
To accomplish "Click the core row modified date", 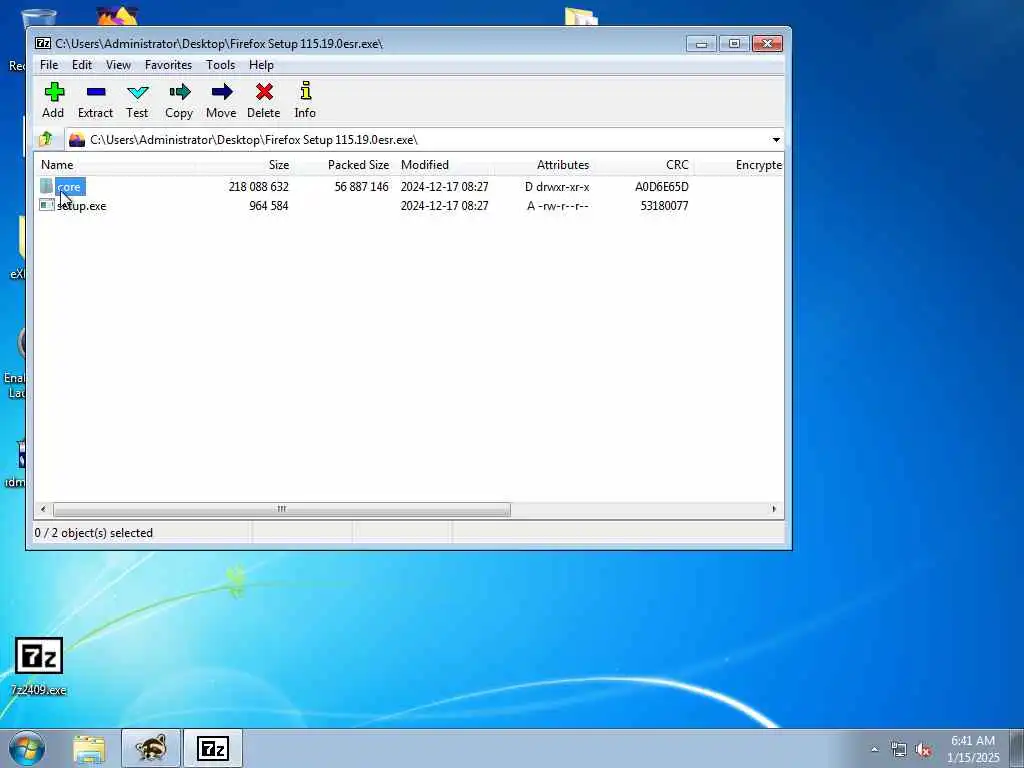I will point(445,187).
